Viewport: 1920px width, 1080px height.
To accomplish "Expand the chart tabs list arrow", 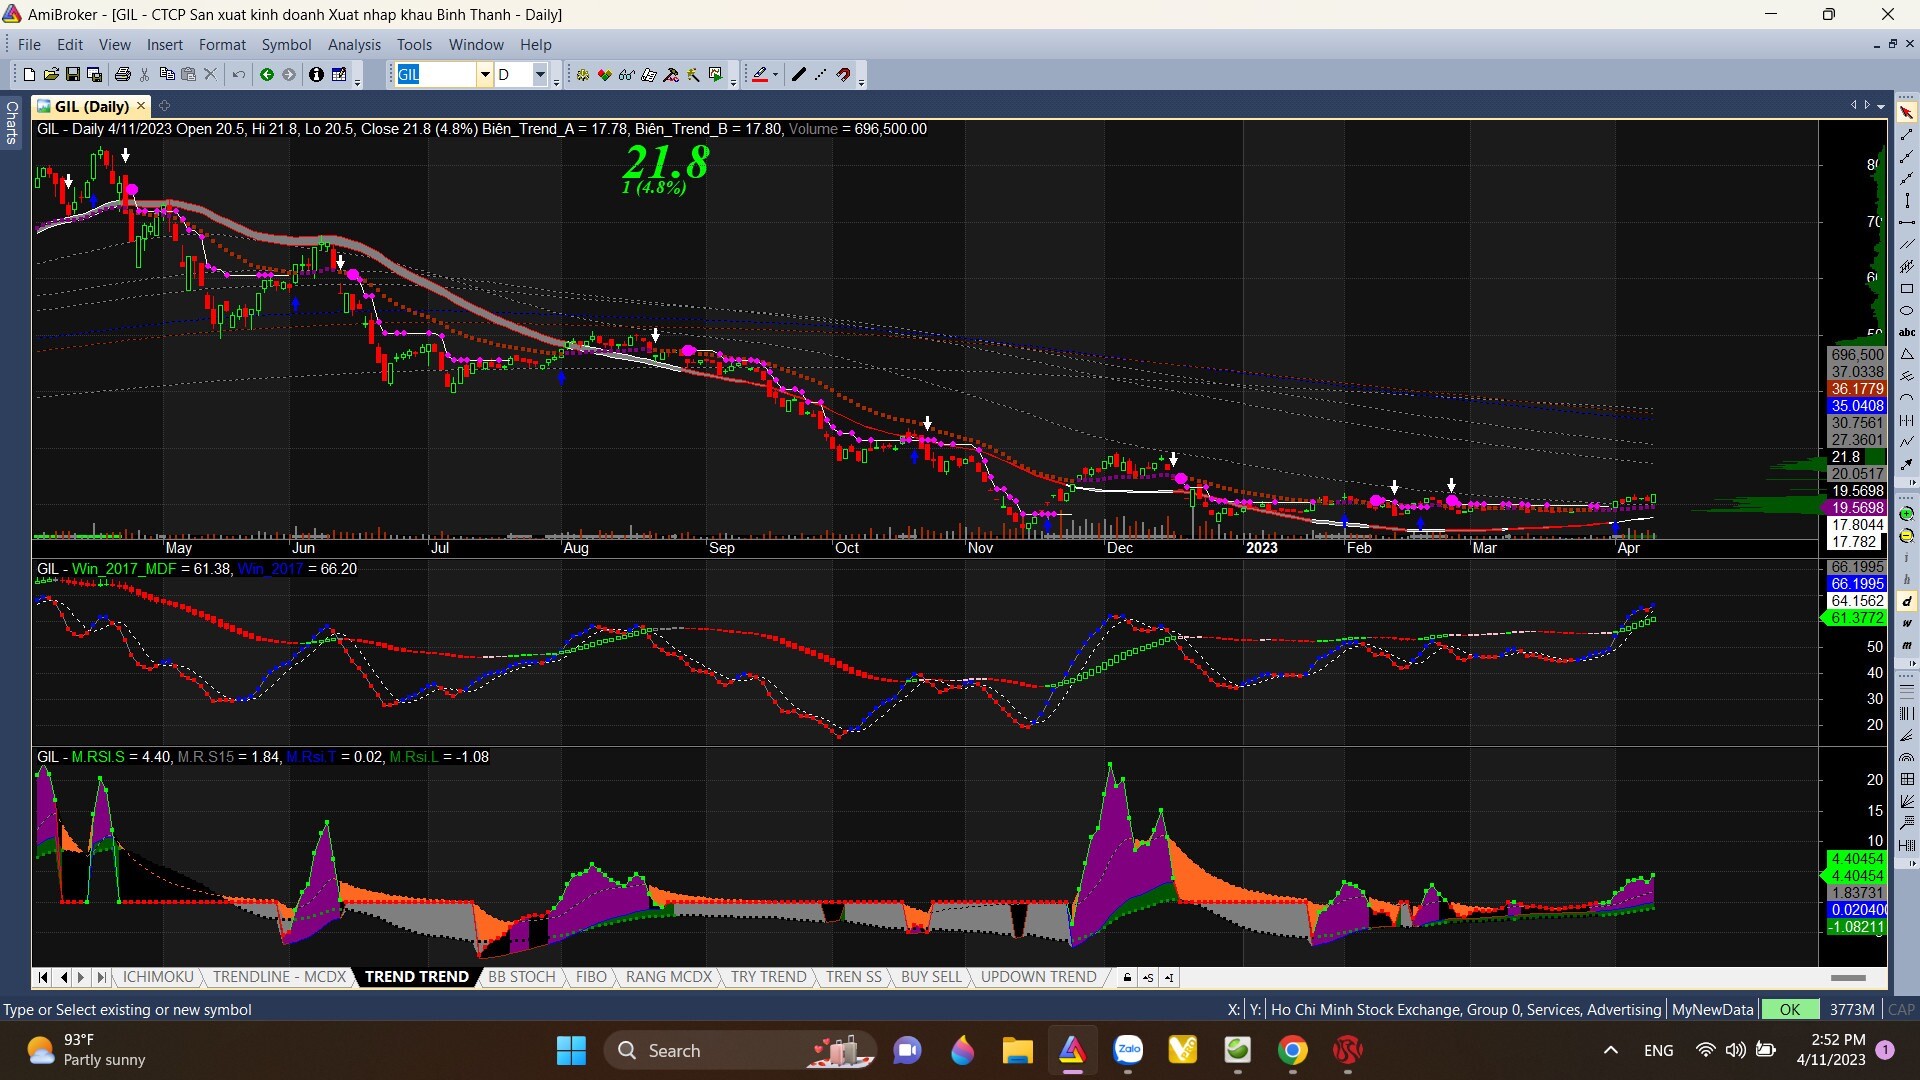I will pos(1881,105).
